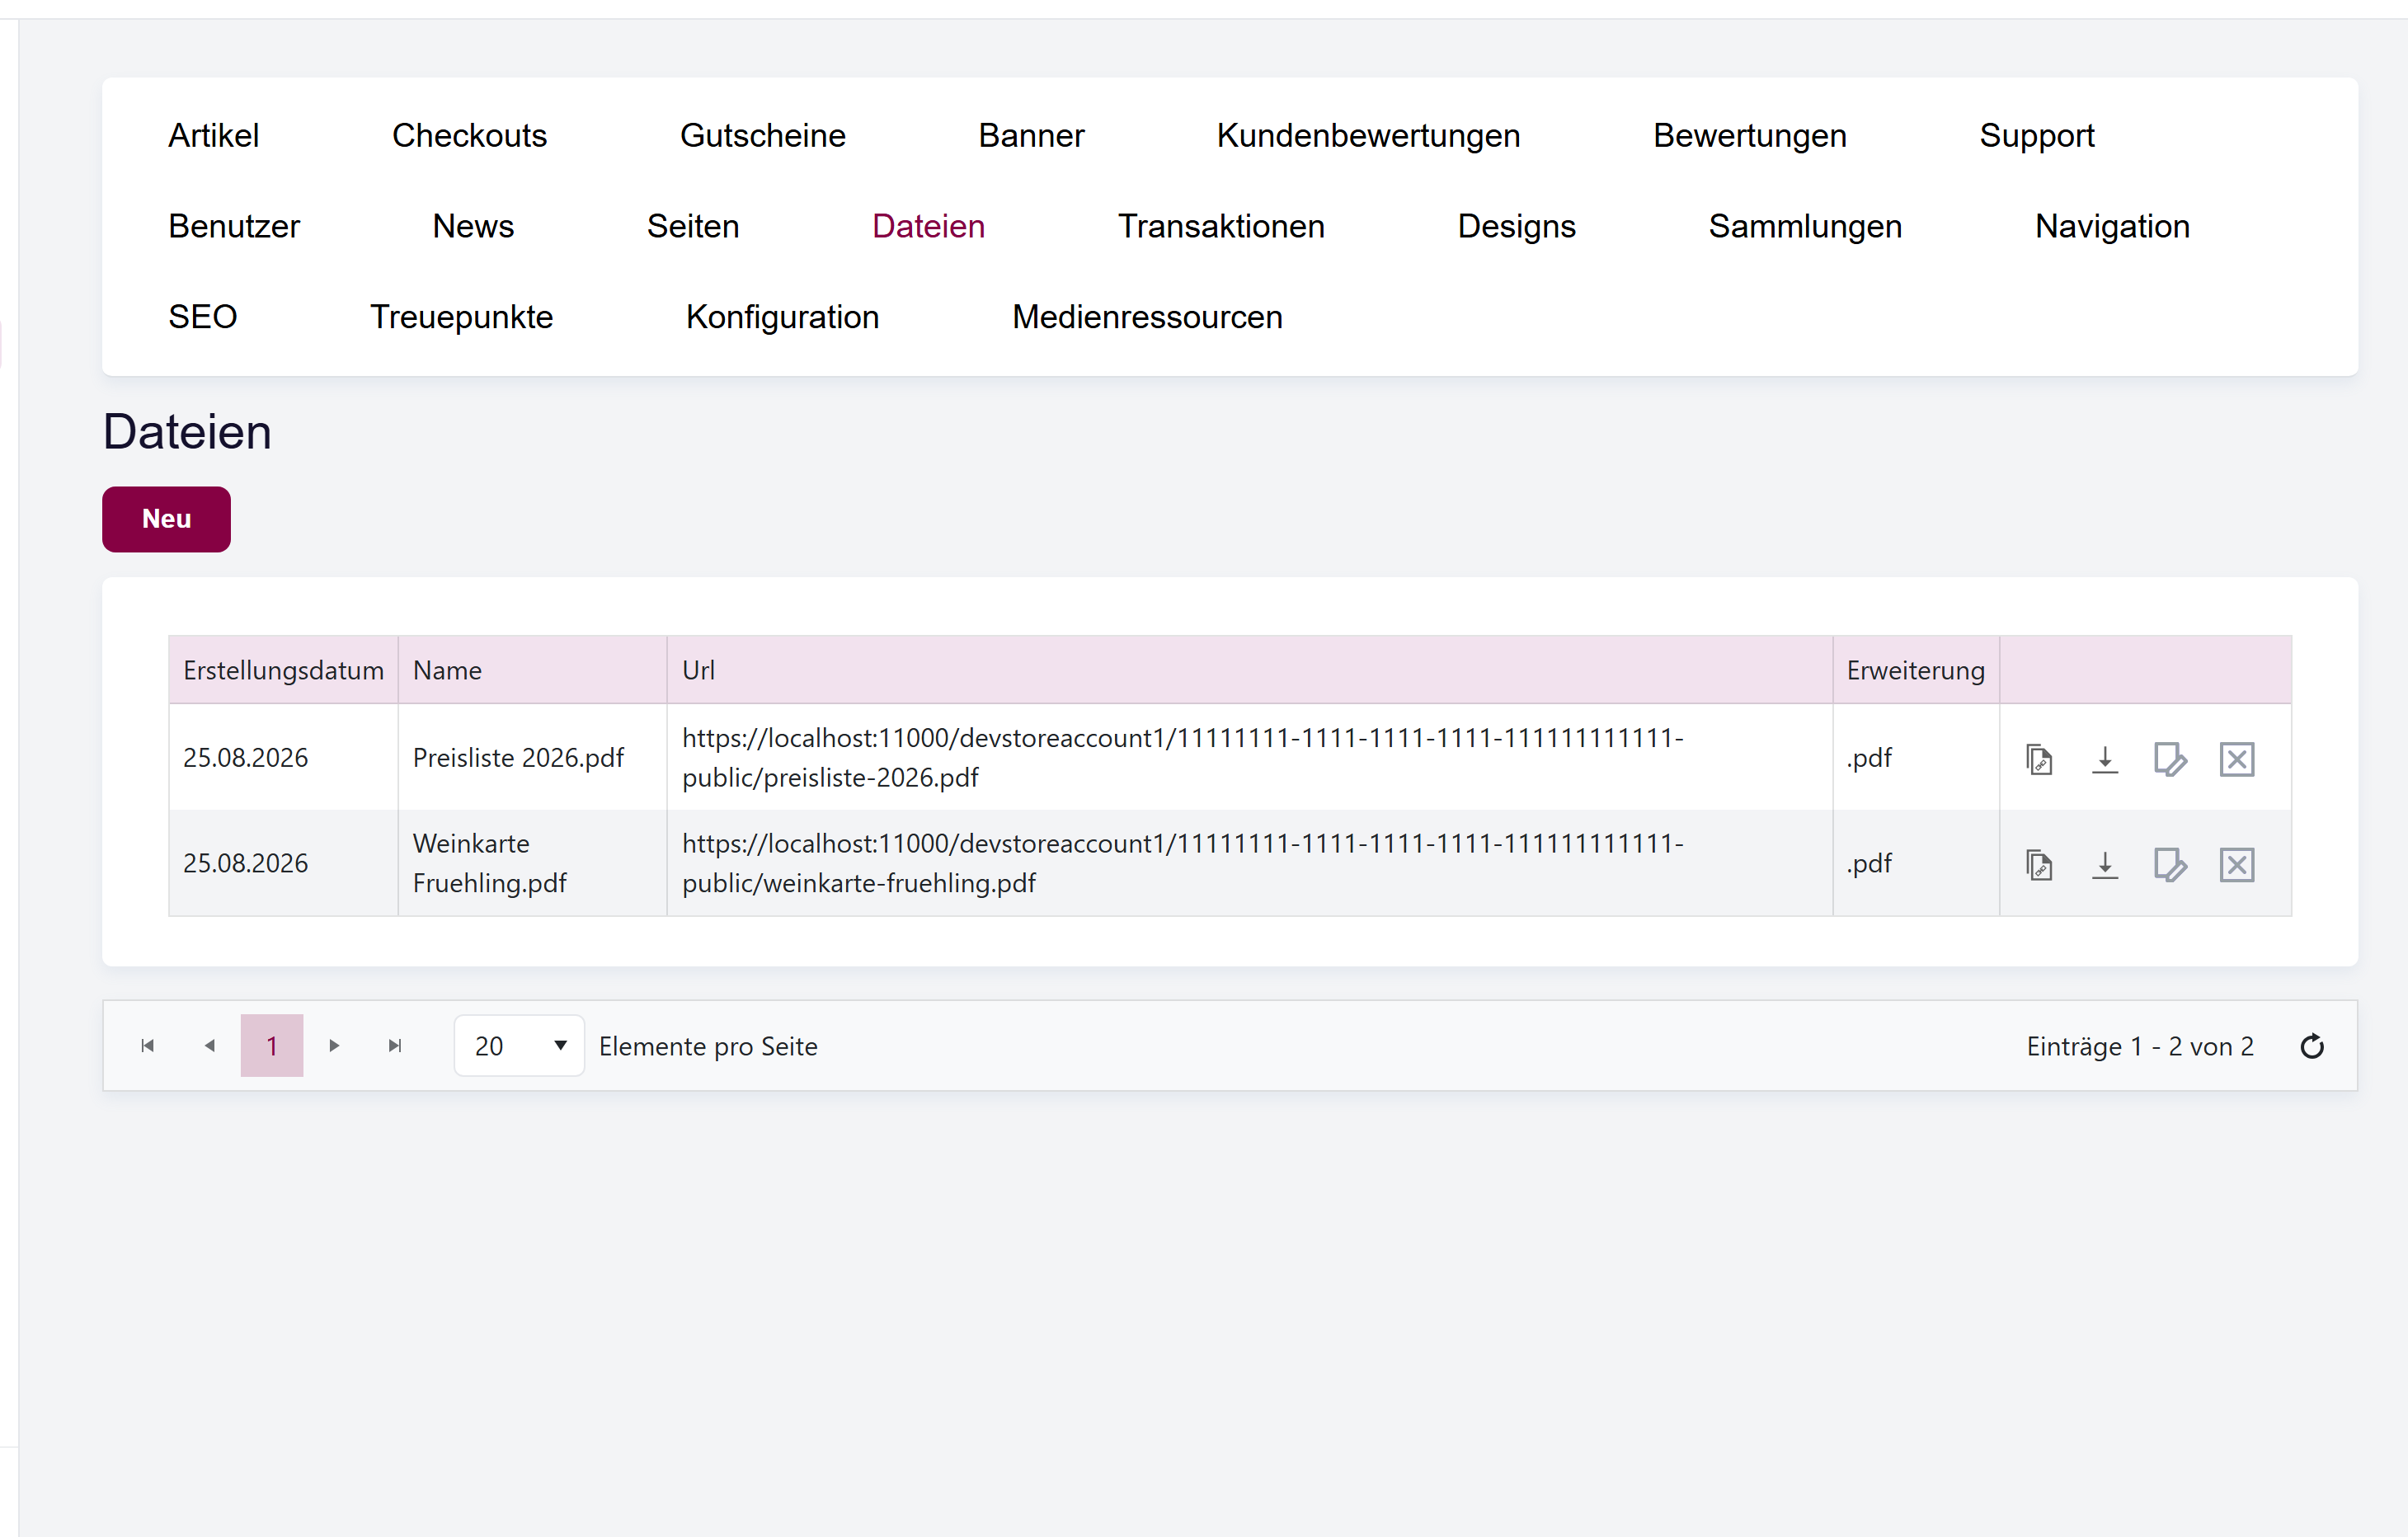Go to Kundenbewertungen

pyautogui.click(x=1368, y=135)
